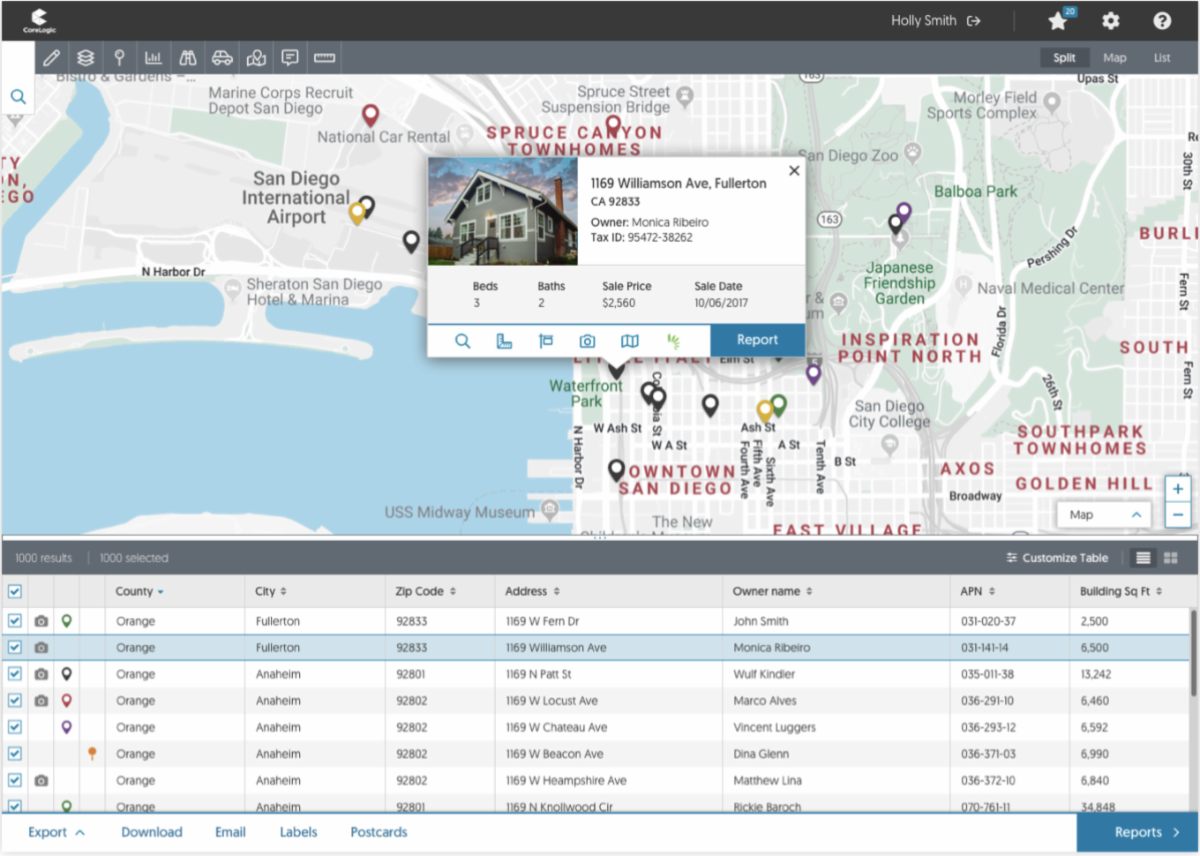1200x856 pixels.
Task: Select the ruler measure tool
Action: tap(324, 58)
